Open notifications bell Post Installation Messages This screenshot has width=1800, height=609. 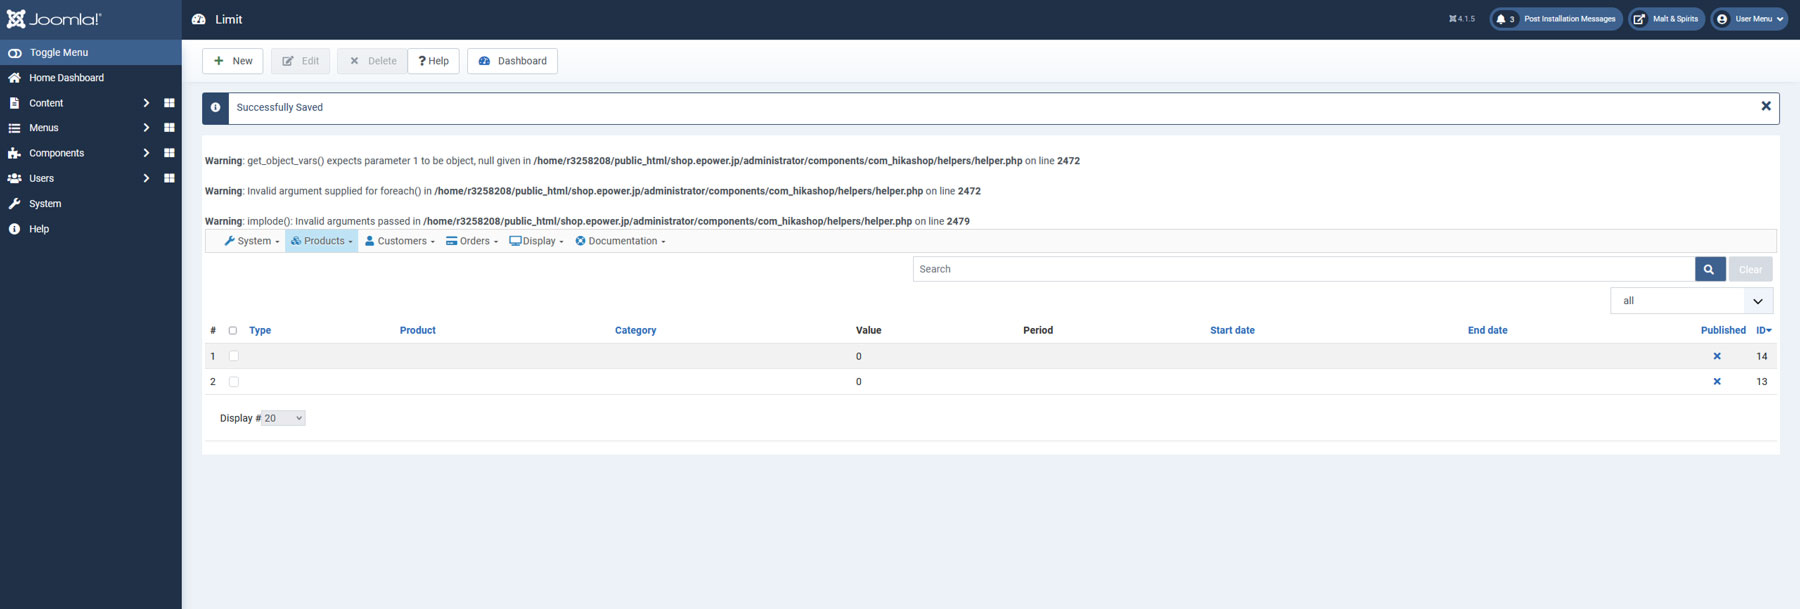point(1555,19)
